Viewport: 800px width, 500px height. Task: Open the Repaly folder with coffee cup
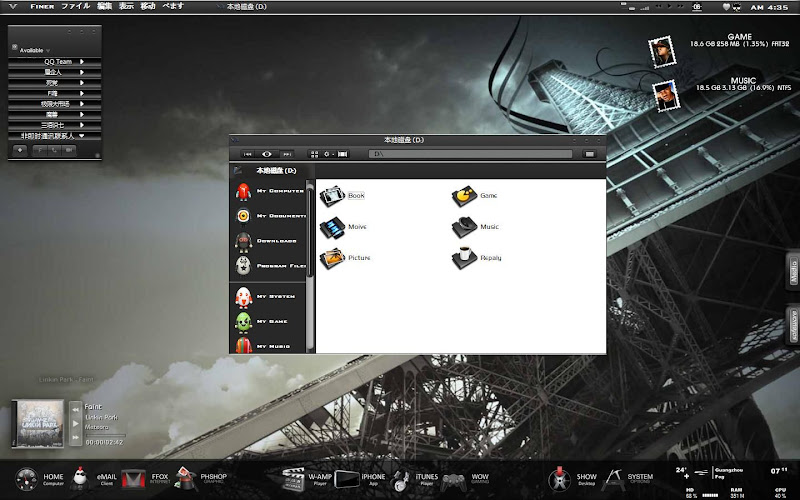(x=462, y=257)
